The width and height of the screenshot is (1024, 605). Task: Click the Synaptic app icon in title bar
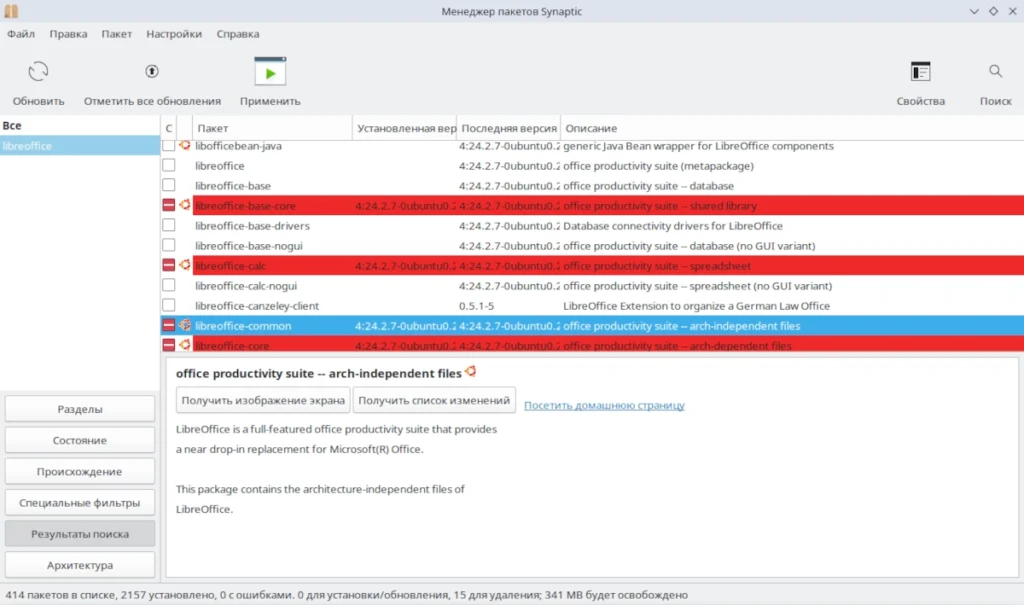tap(11, 11)
